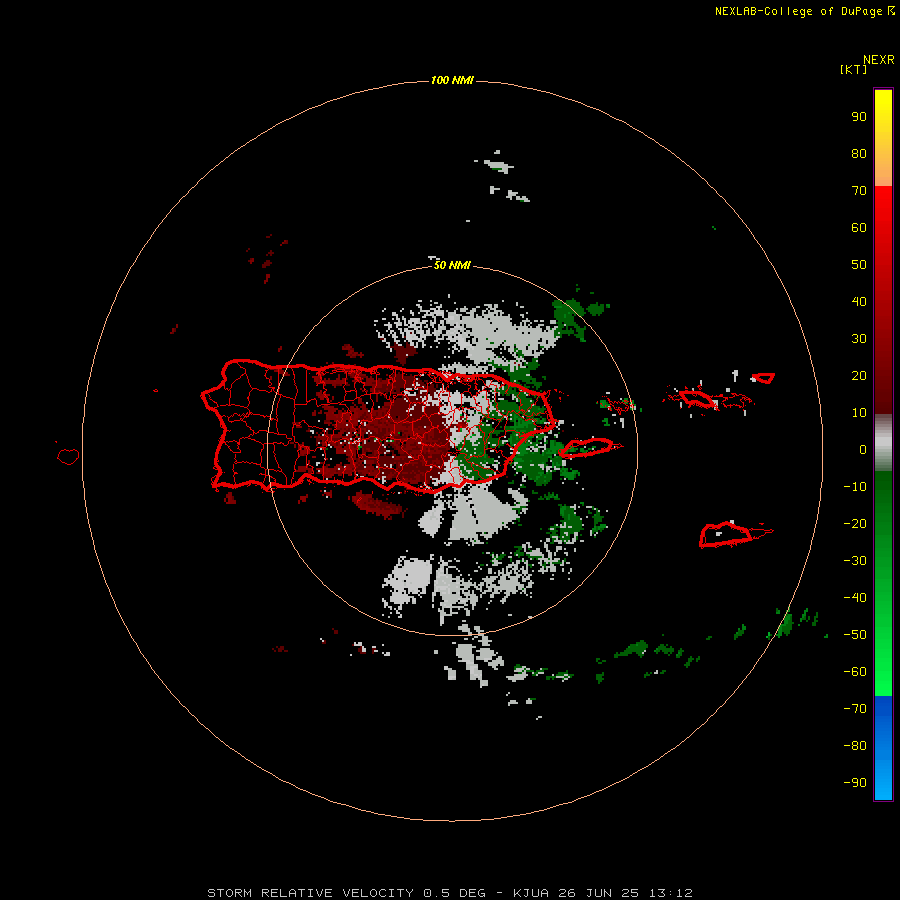900x900 pixels.
Task: Click the 'NEXR' label above the color scale
Action: [879, 60]
